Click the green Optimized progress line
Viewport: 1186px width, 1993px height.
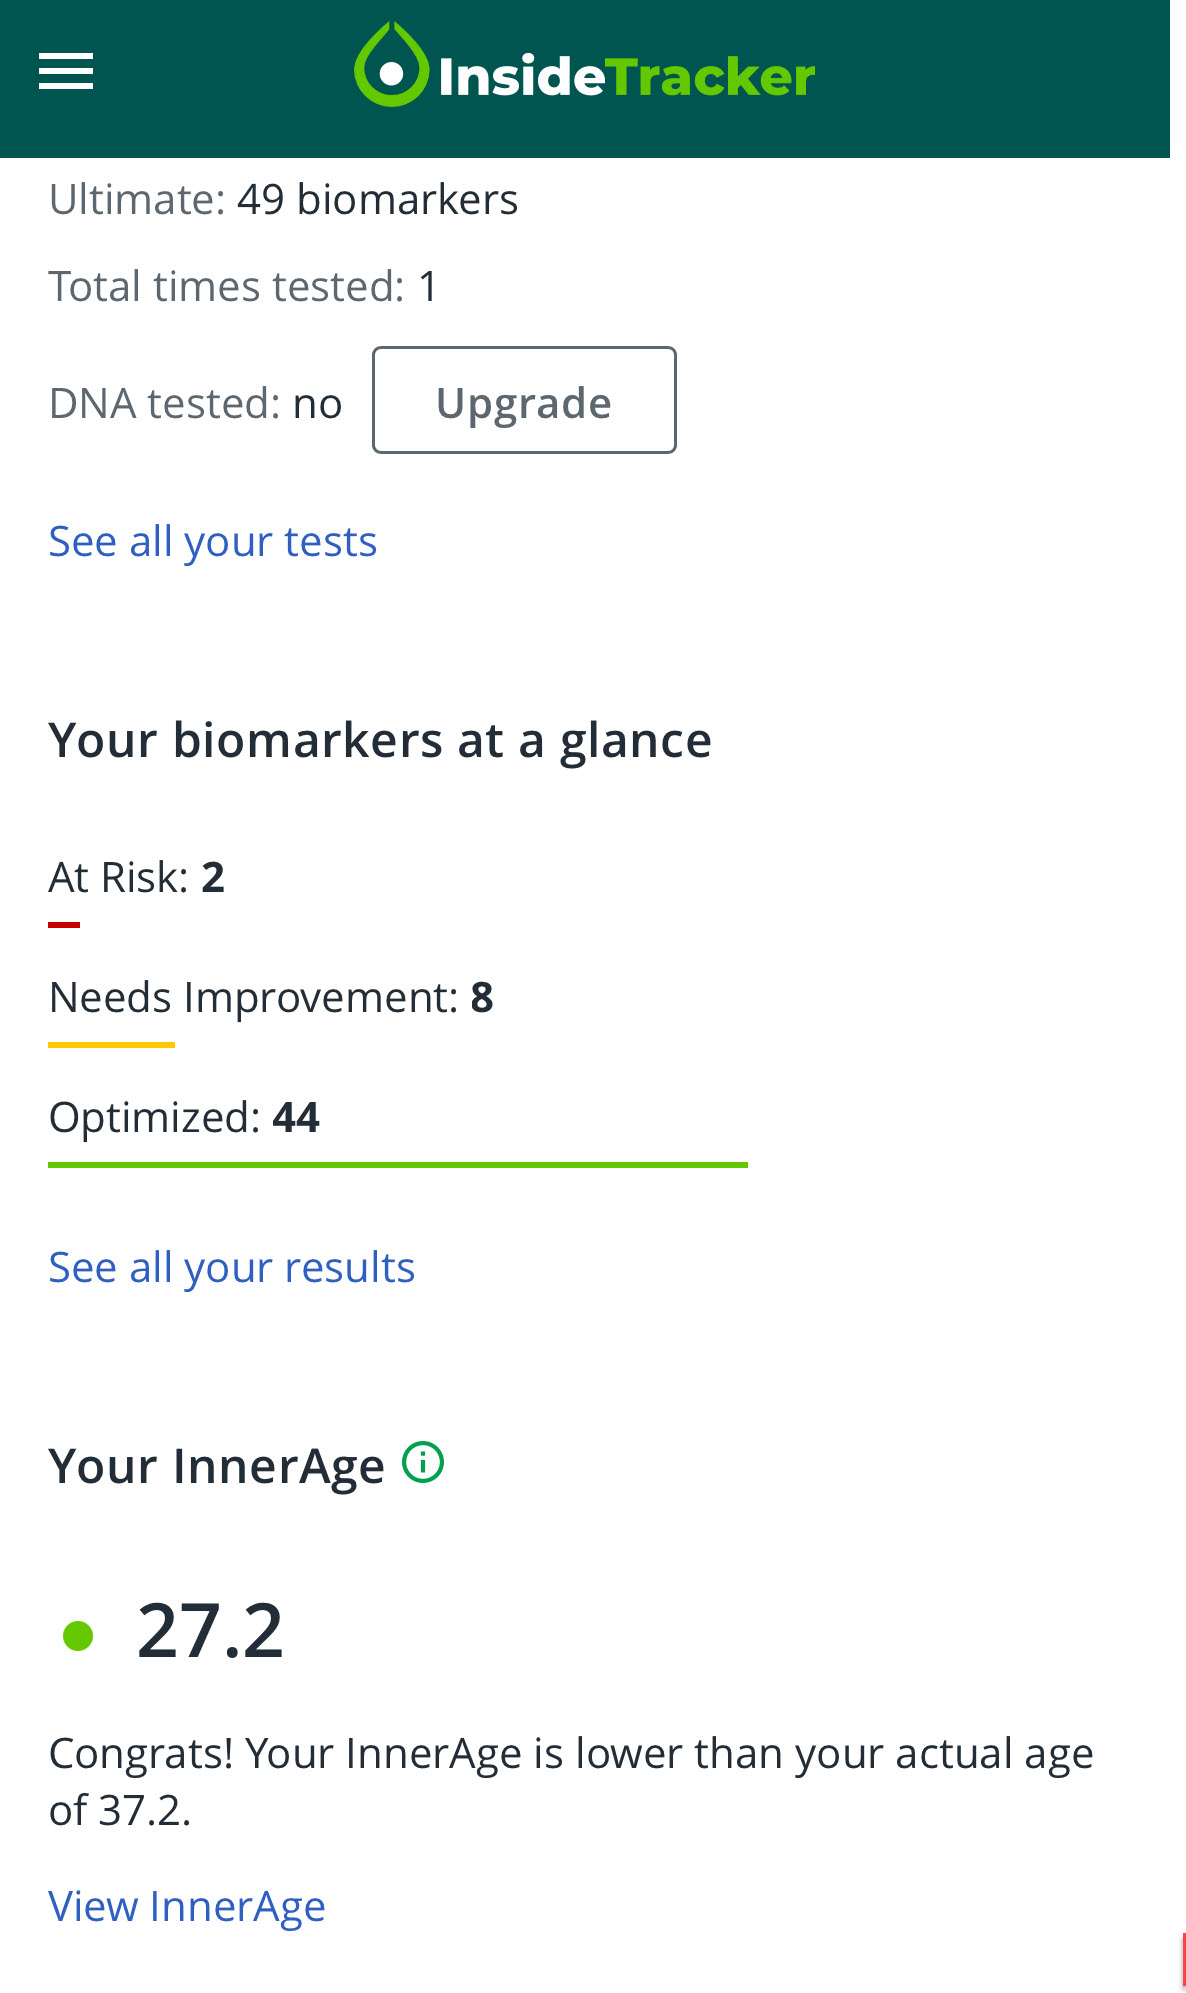[x=398, y=1164]
